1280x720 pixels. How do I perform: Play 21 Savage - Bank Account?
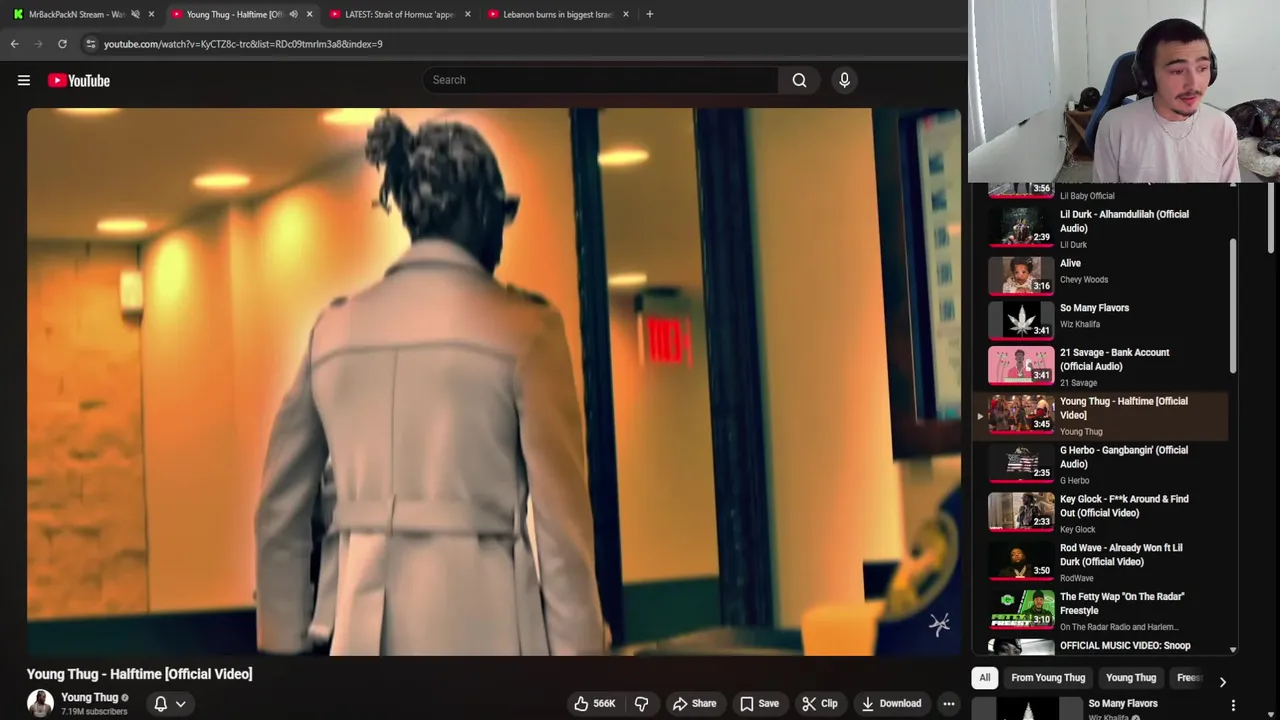click(1100, 367)
